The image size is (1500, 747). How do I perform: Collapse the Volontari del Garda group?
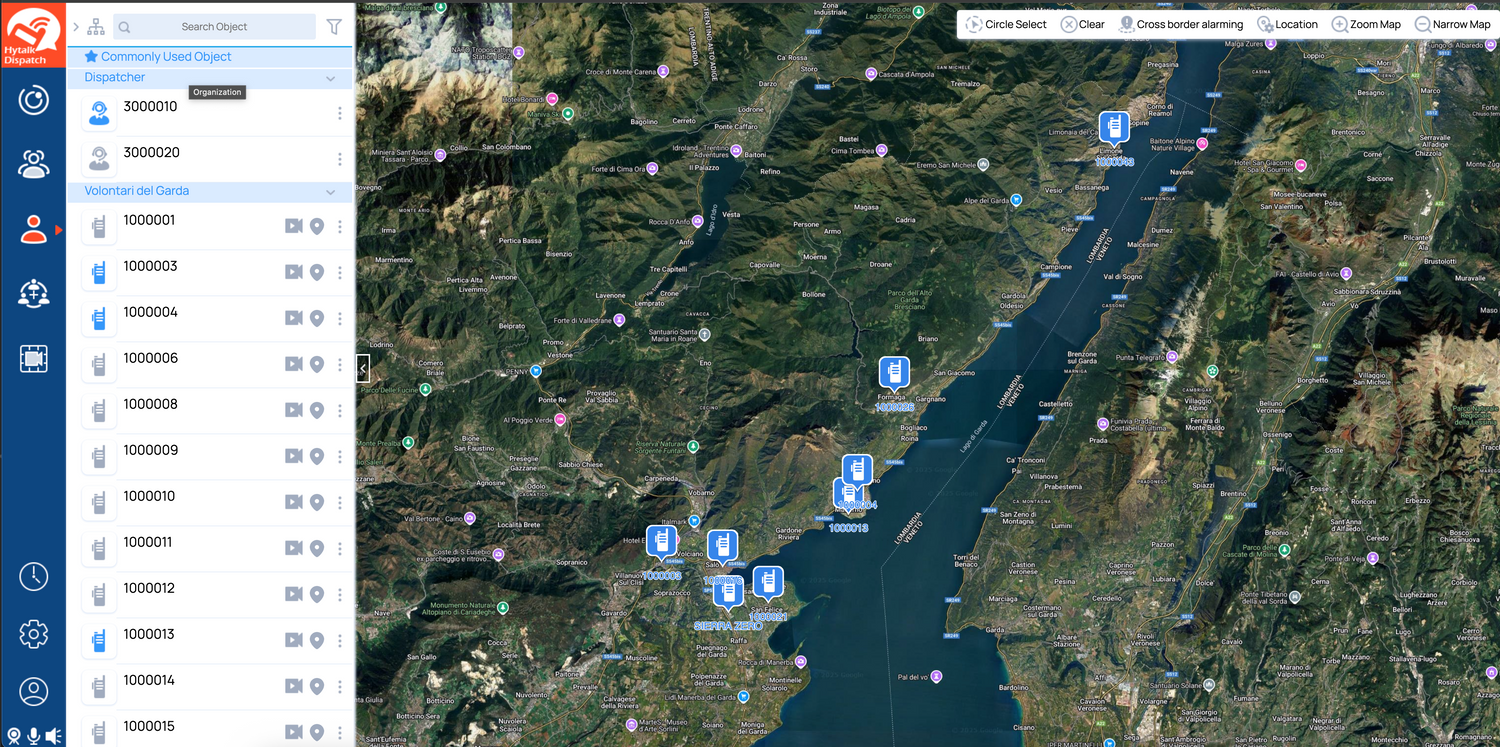point(331,191)
